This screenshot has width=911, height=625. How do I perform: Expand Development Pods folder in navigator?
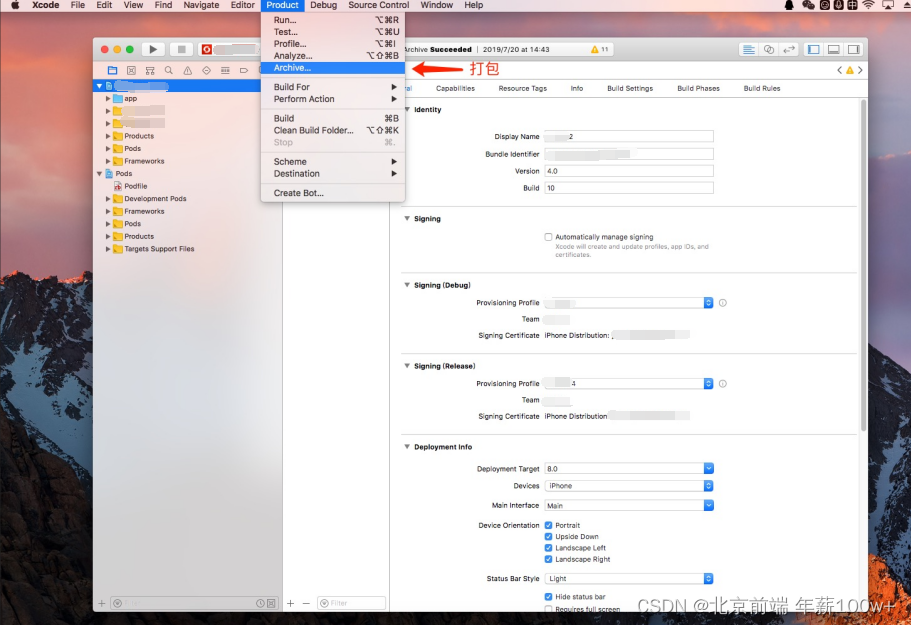(x=108, y=199)
